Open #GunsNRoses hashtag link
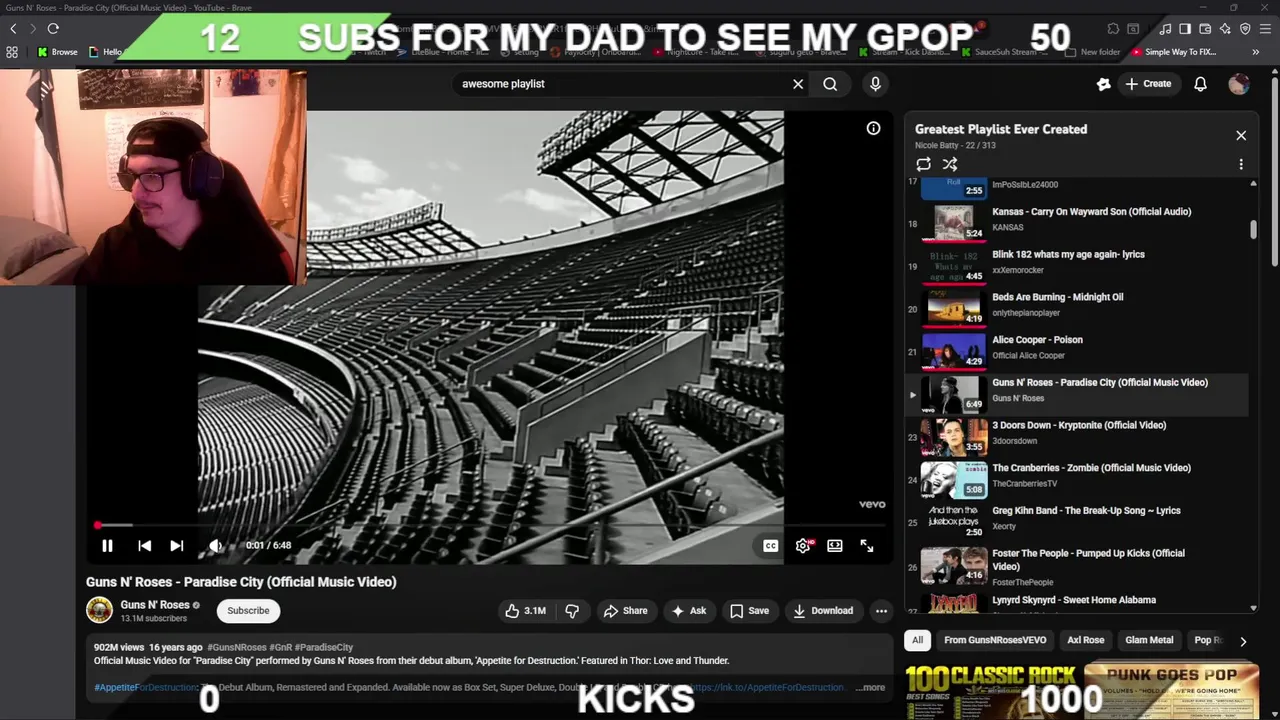 click(x=236, y=648)
